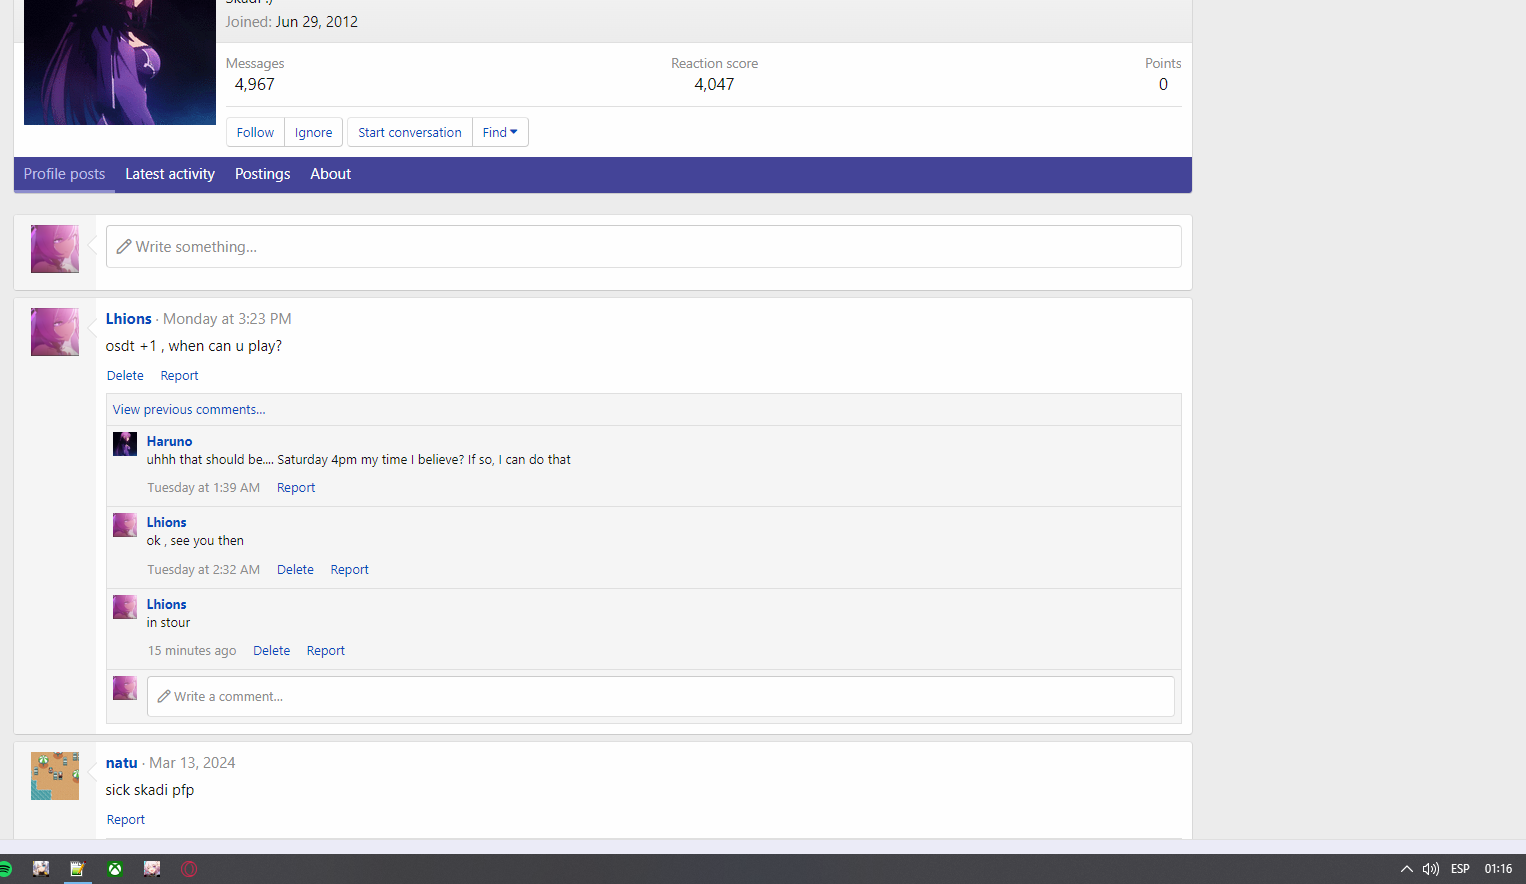
Task: Click the Opera GX taskbar icon
Action: [x=189, y=869]
